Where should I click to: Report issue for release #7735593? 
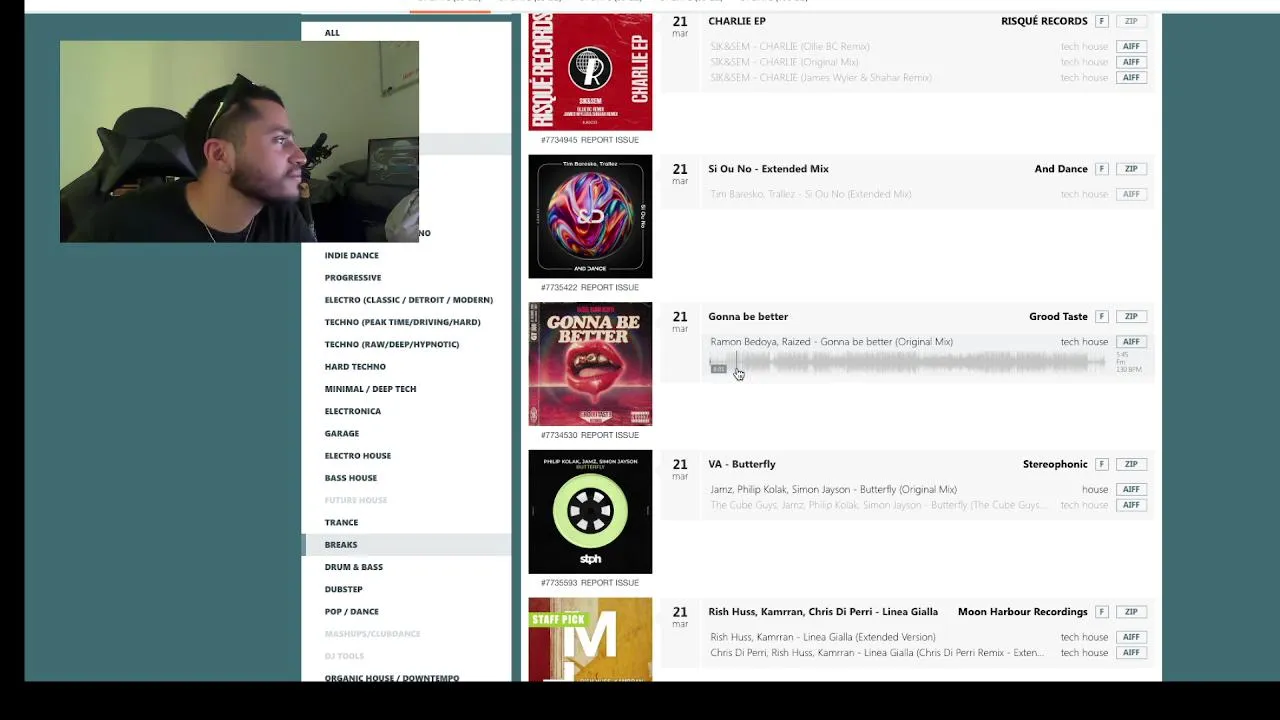(609, 583)
